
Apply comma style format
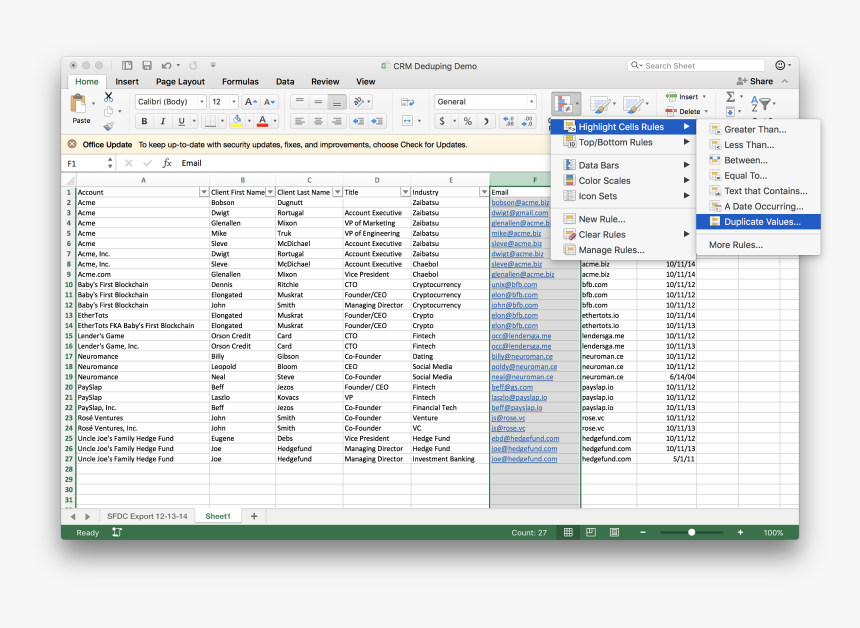[x=486, y=121]
